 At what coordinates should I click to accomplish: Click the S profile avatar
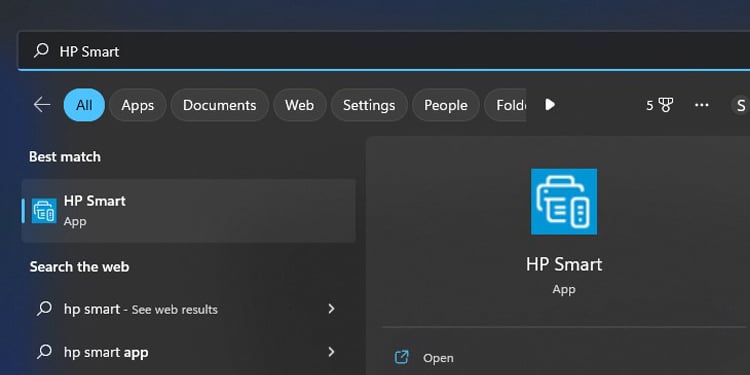tap(740, 105)
